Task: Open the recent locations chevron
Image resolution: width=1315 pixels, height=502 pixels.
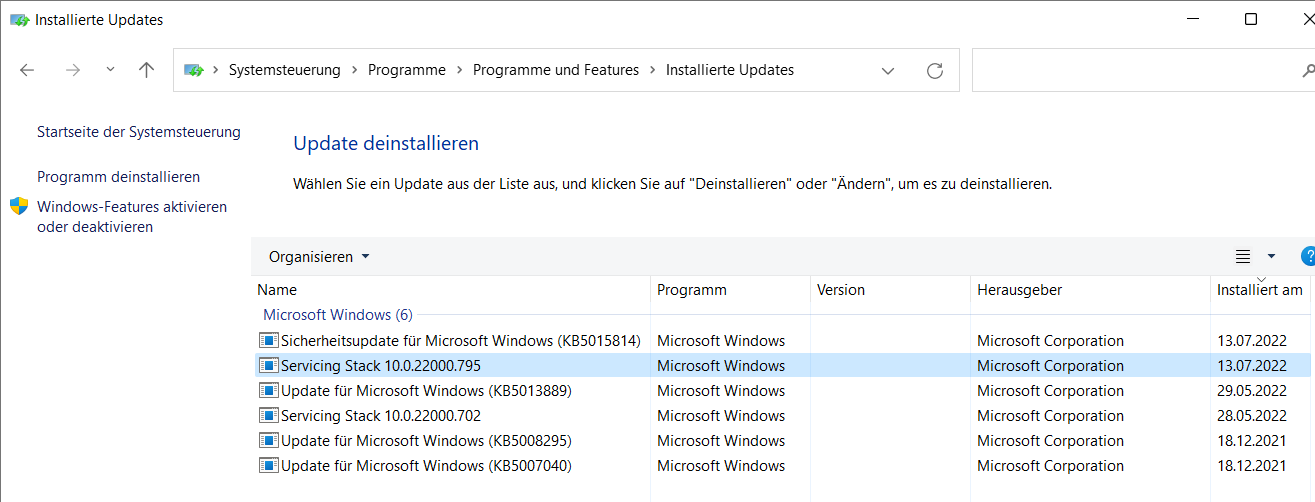Action: click(110, 70)
